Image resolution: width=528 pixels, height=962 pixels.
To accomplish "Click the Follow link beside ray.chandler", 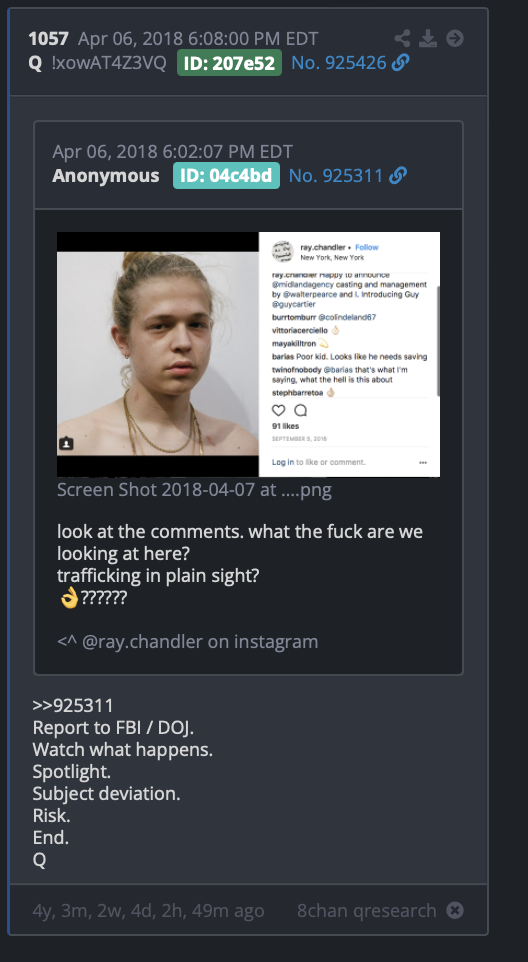I will (367, 247).
